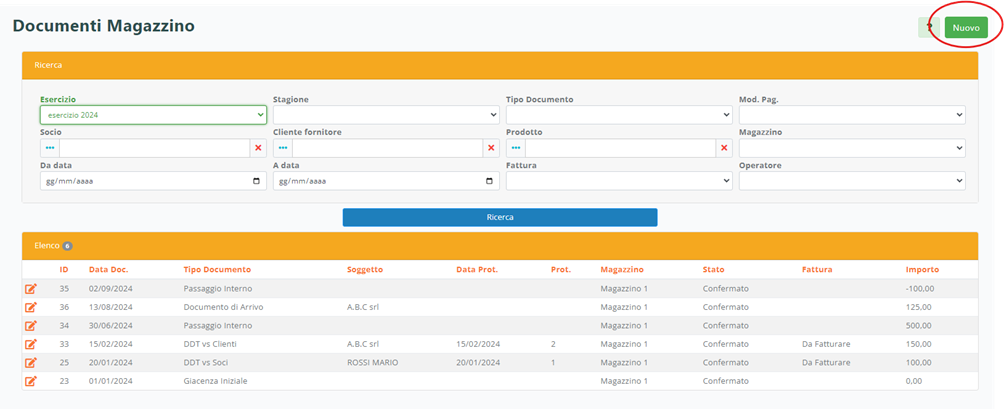Sort list by Importo column header
The height and width of the screenshot is (409, 1004).
tap(922, 269)
